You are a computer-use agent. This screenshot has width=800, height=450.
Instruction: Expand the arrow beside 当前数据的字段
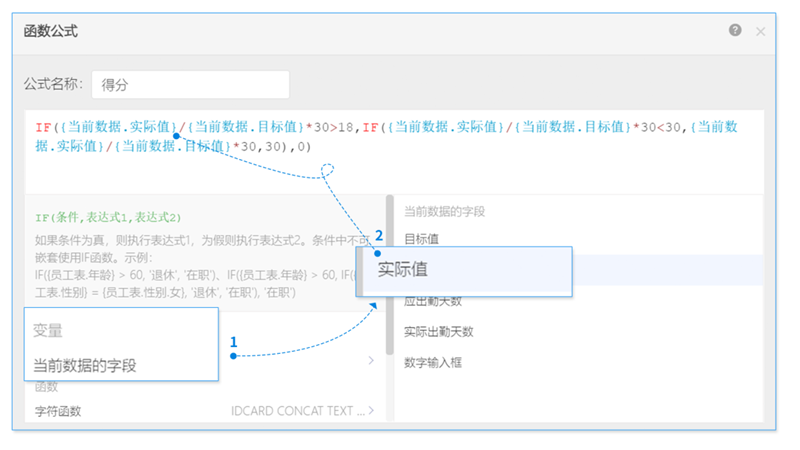371,360
